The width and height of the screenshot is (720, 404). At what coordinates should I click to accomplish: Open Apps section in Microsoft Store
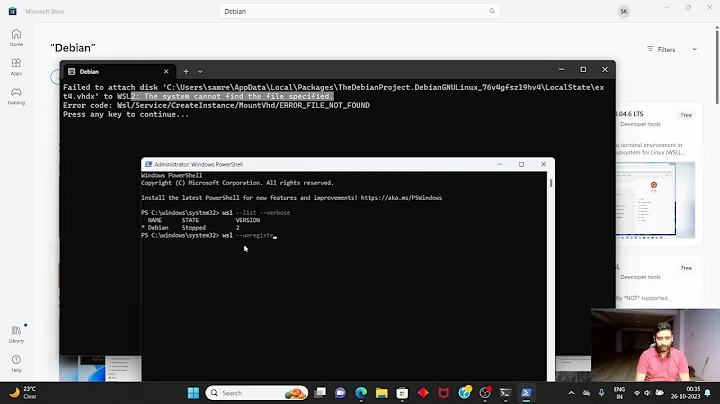16,67
